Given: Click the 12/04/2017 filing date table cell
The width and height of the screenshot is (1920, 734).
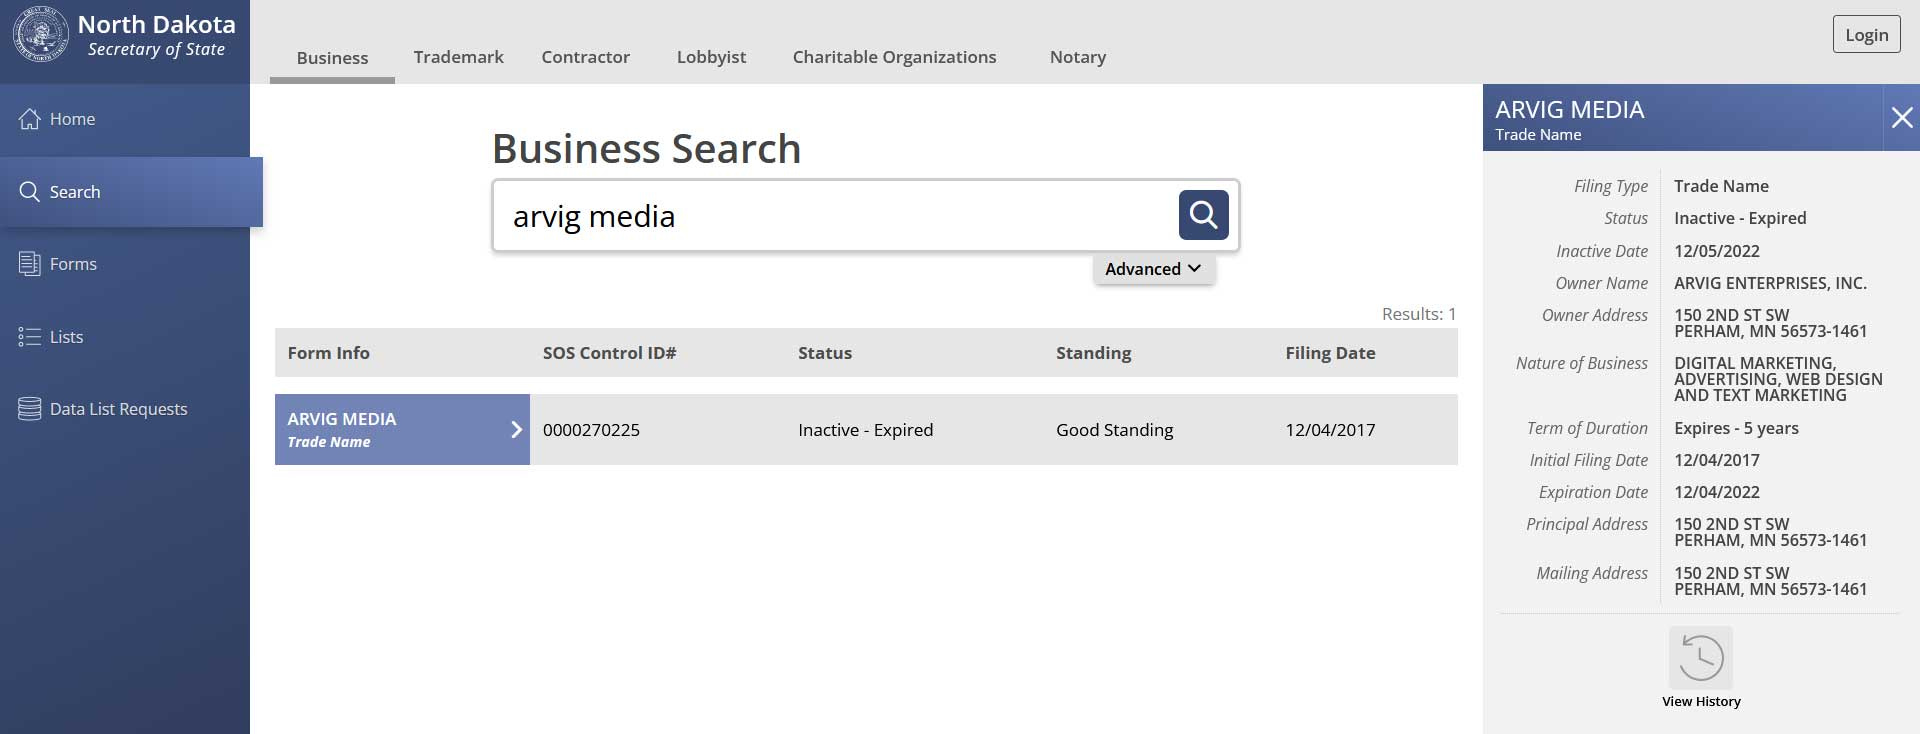Looking at the screenshot, I should tap(1330, 430).
